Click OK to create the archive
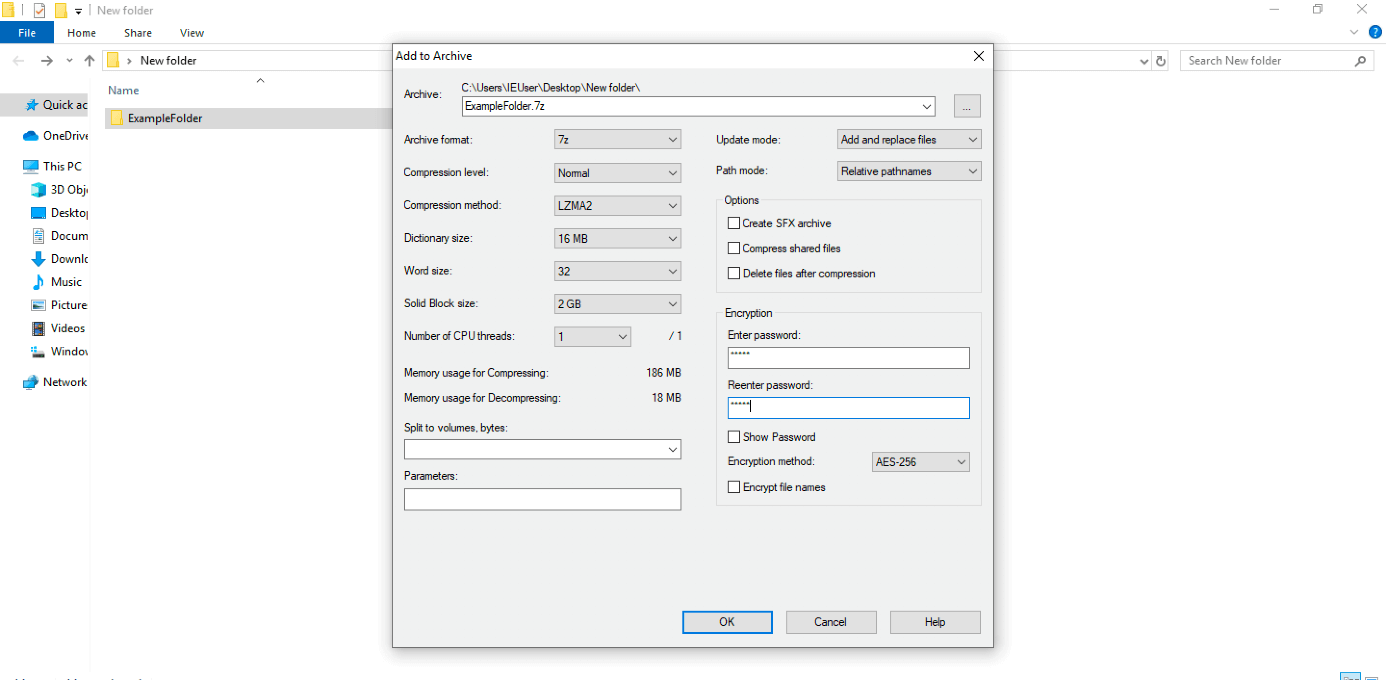This screenshot has height=680, width=1386. coord(727,622)
